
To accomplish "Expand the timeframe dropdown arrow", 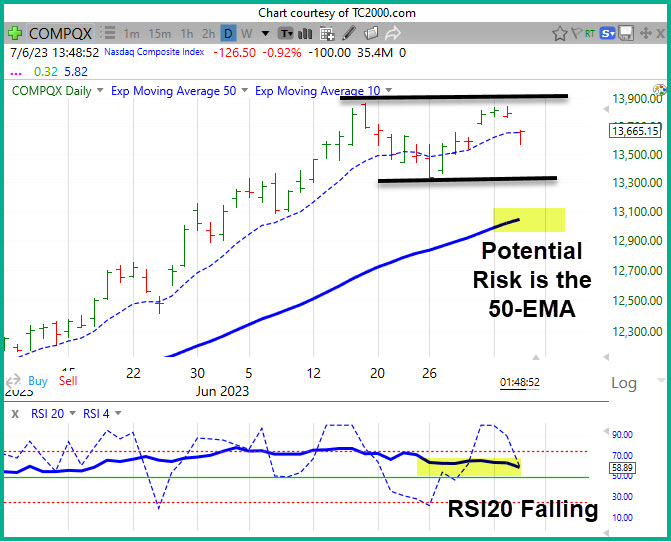I will point(265,33).
